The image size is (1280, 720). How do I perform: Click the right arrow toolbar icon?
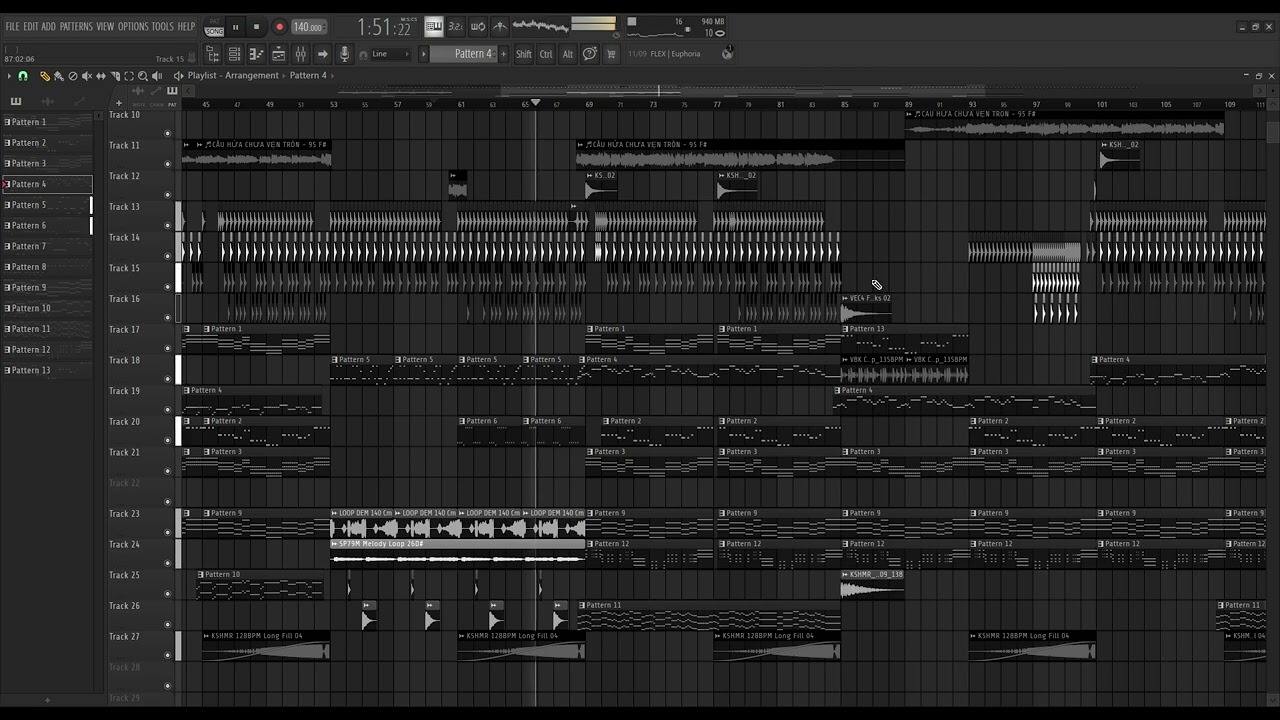pos(322,54)
